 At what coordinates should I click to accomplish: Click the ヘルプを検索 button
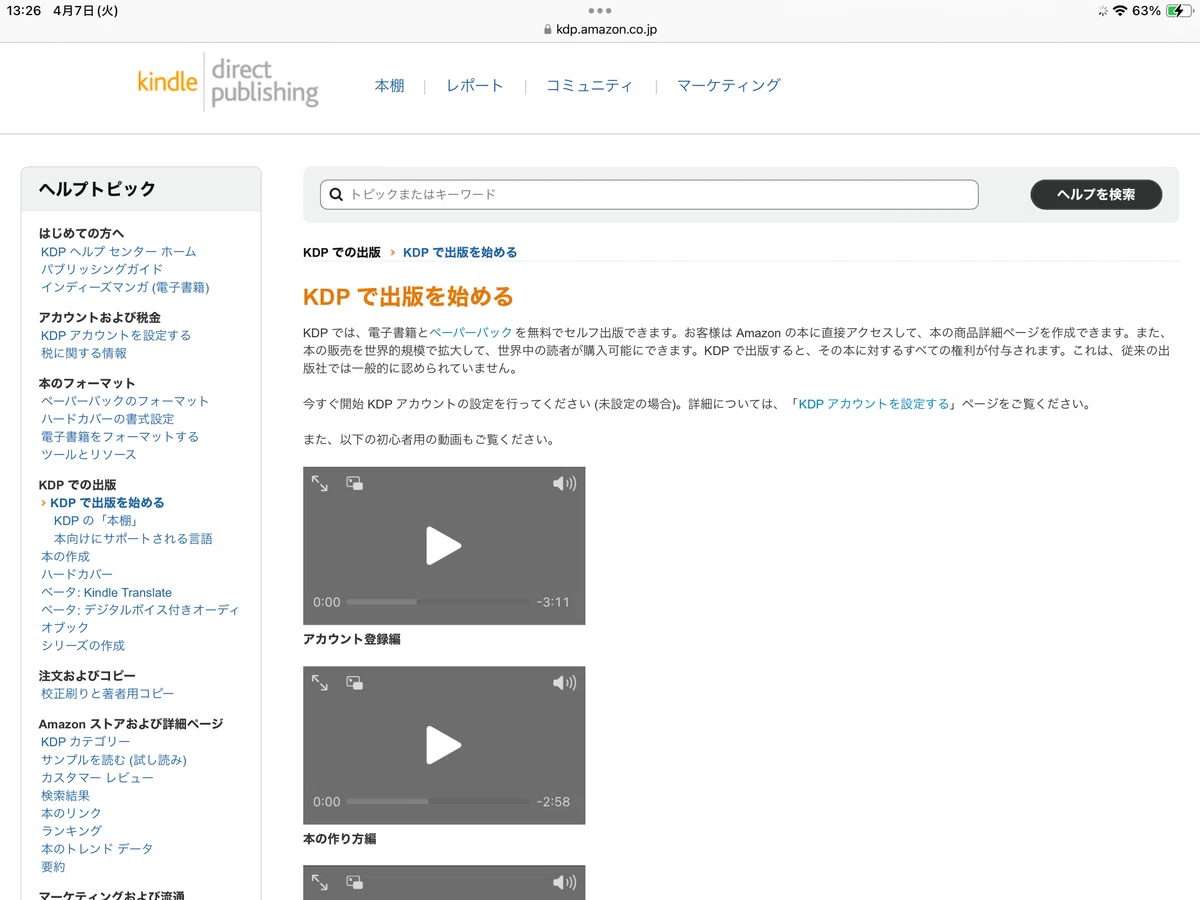click(1096, 195)
